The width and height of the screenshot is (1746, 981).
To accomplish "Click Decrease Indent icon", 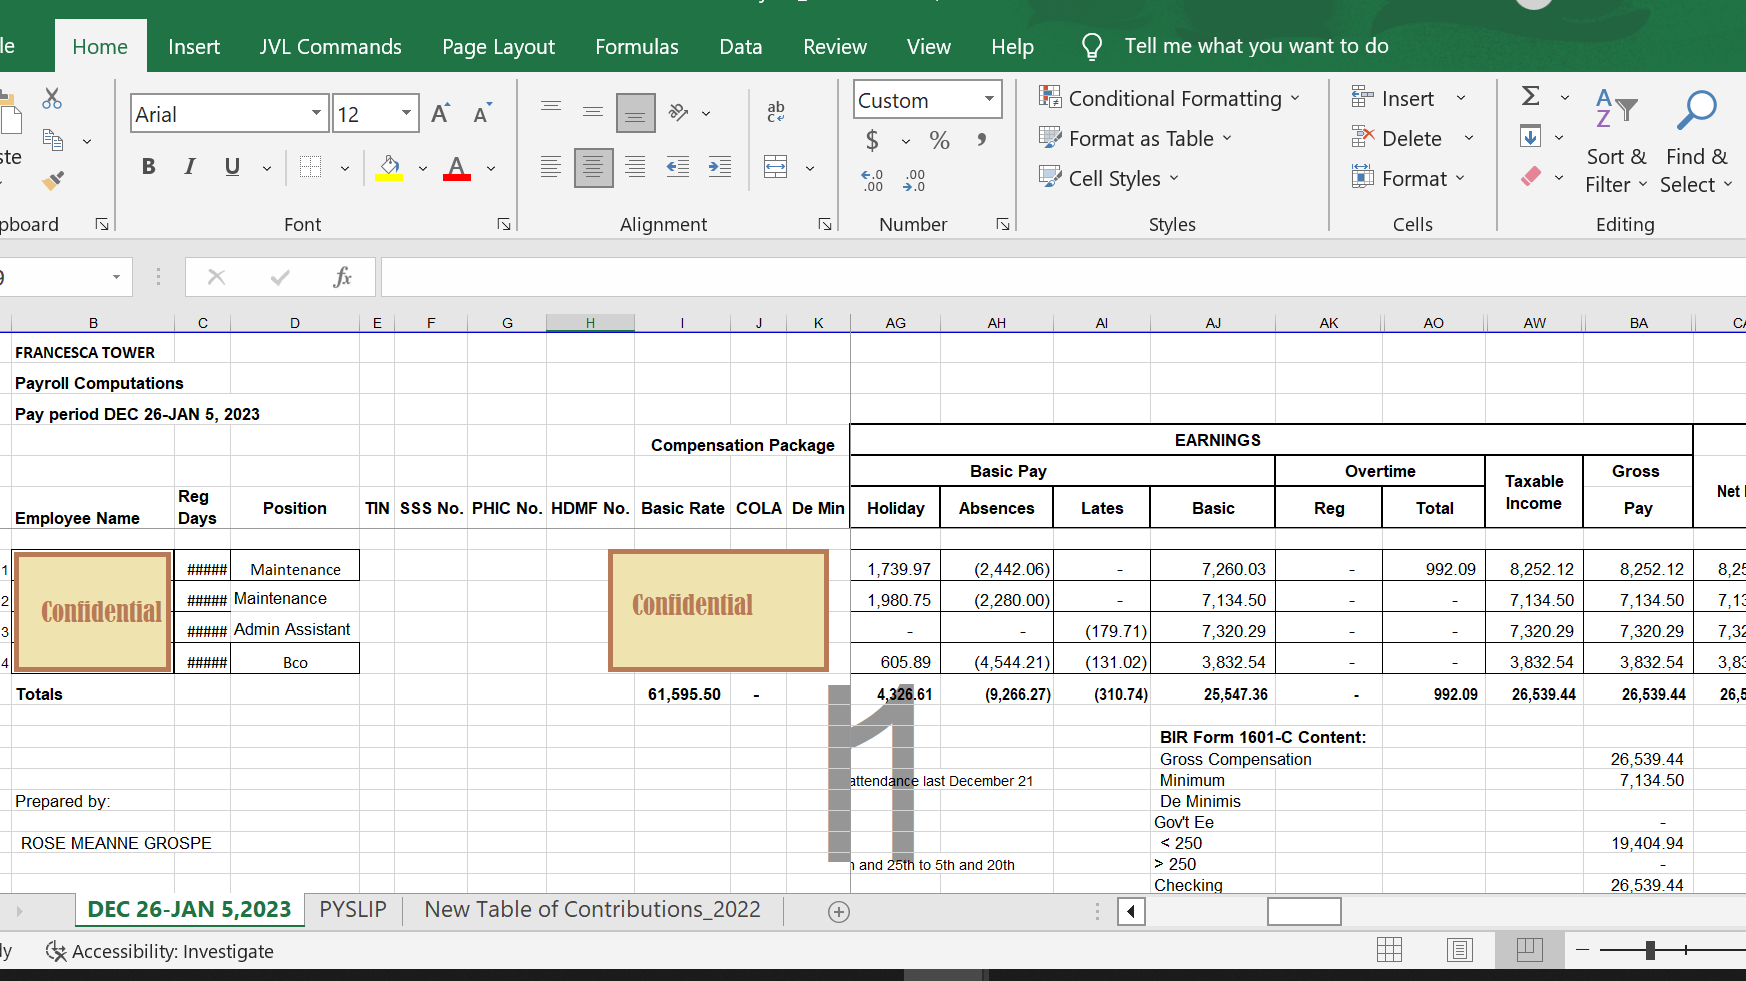I will pyautogui.click(x=678, y=167).
